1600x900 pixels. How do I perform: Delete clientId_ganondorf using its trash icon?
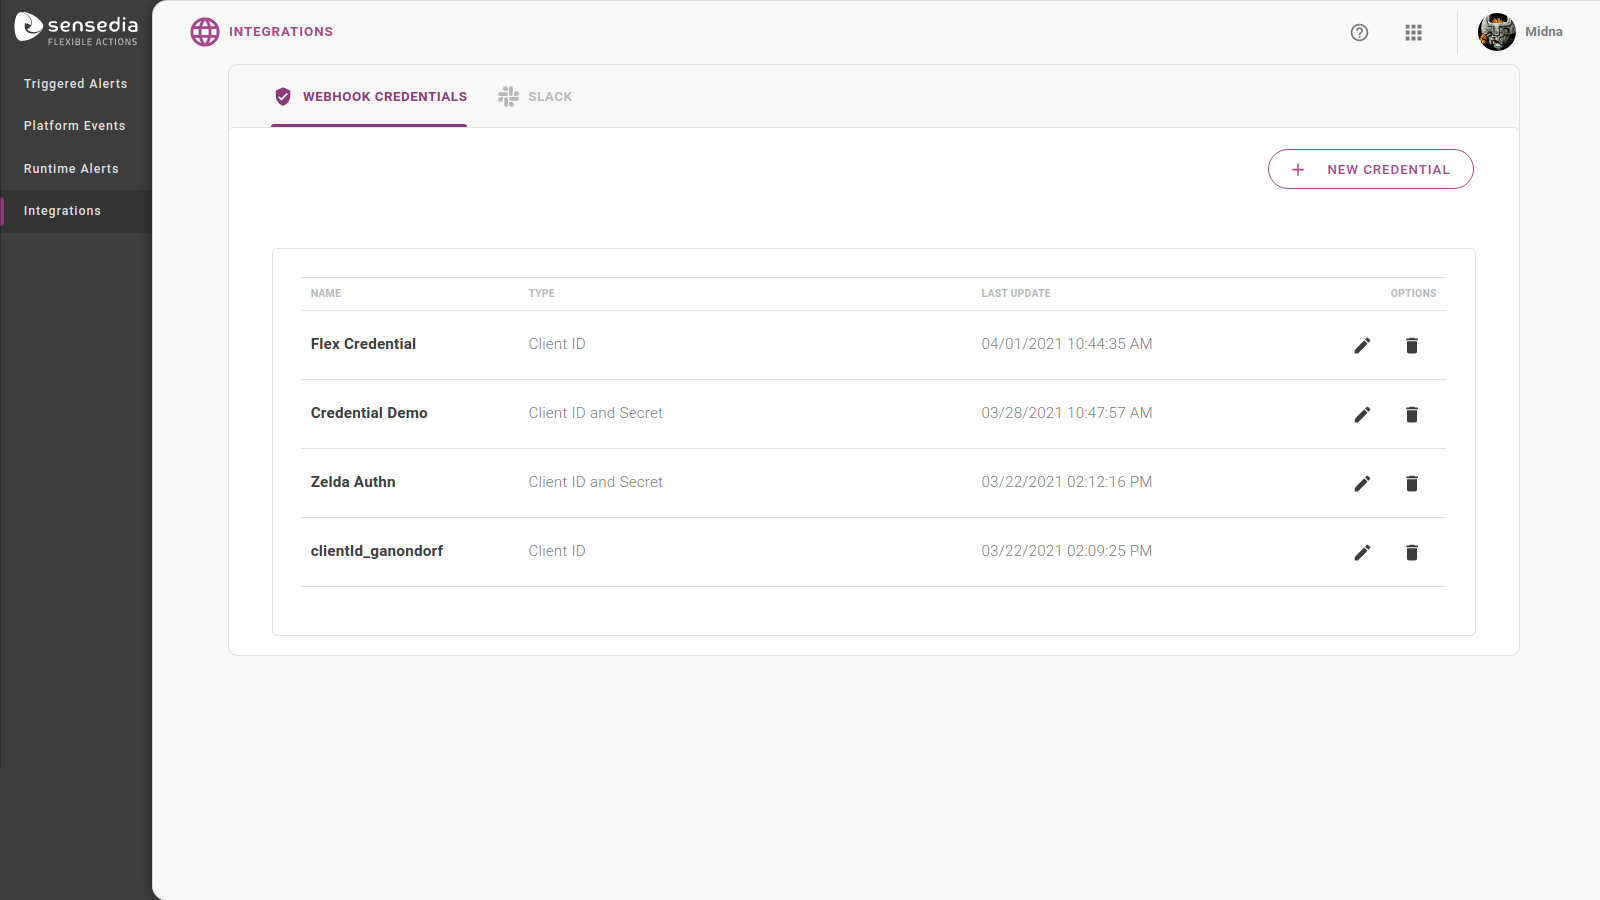coord(1411,552)
